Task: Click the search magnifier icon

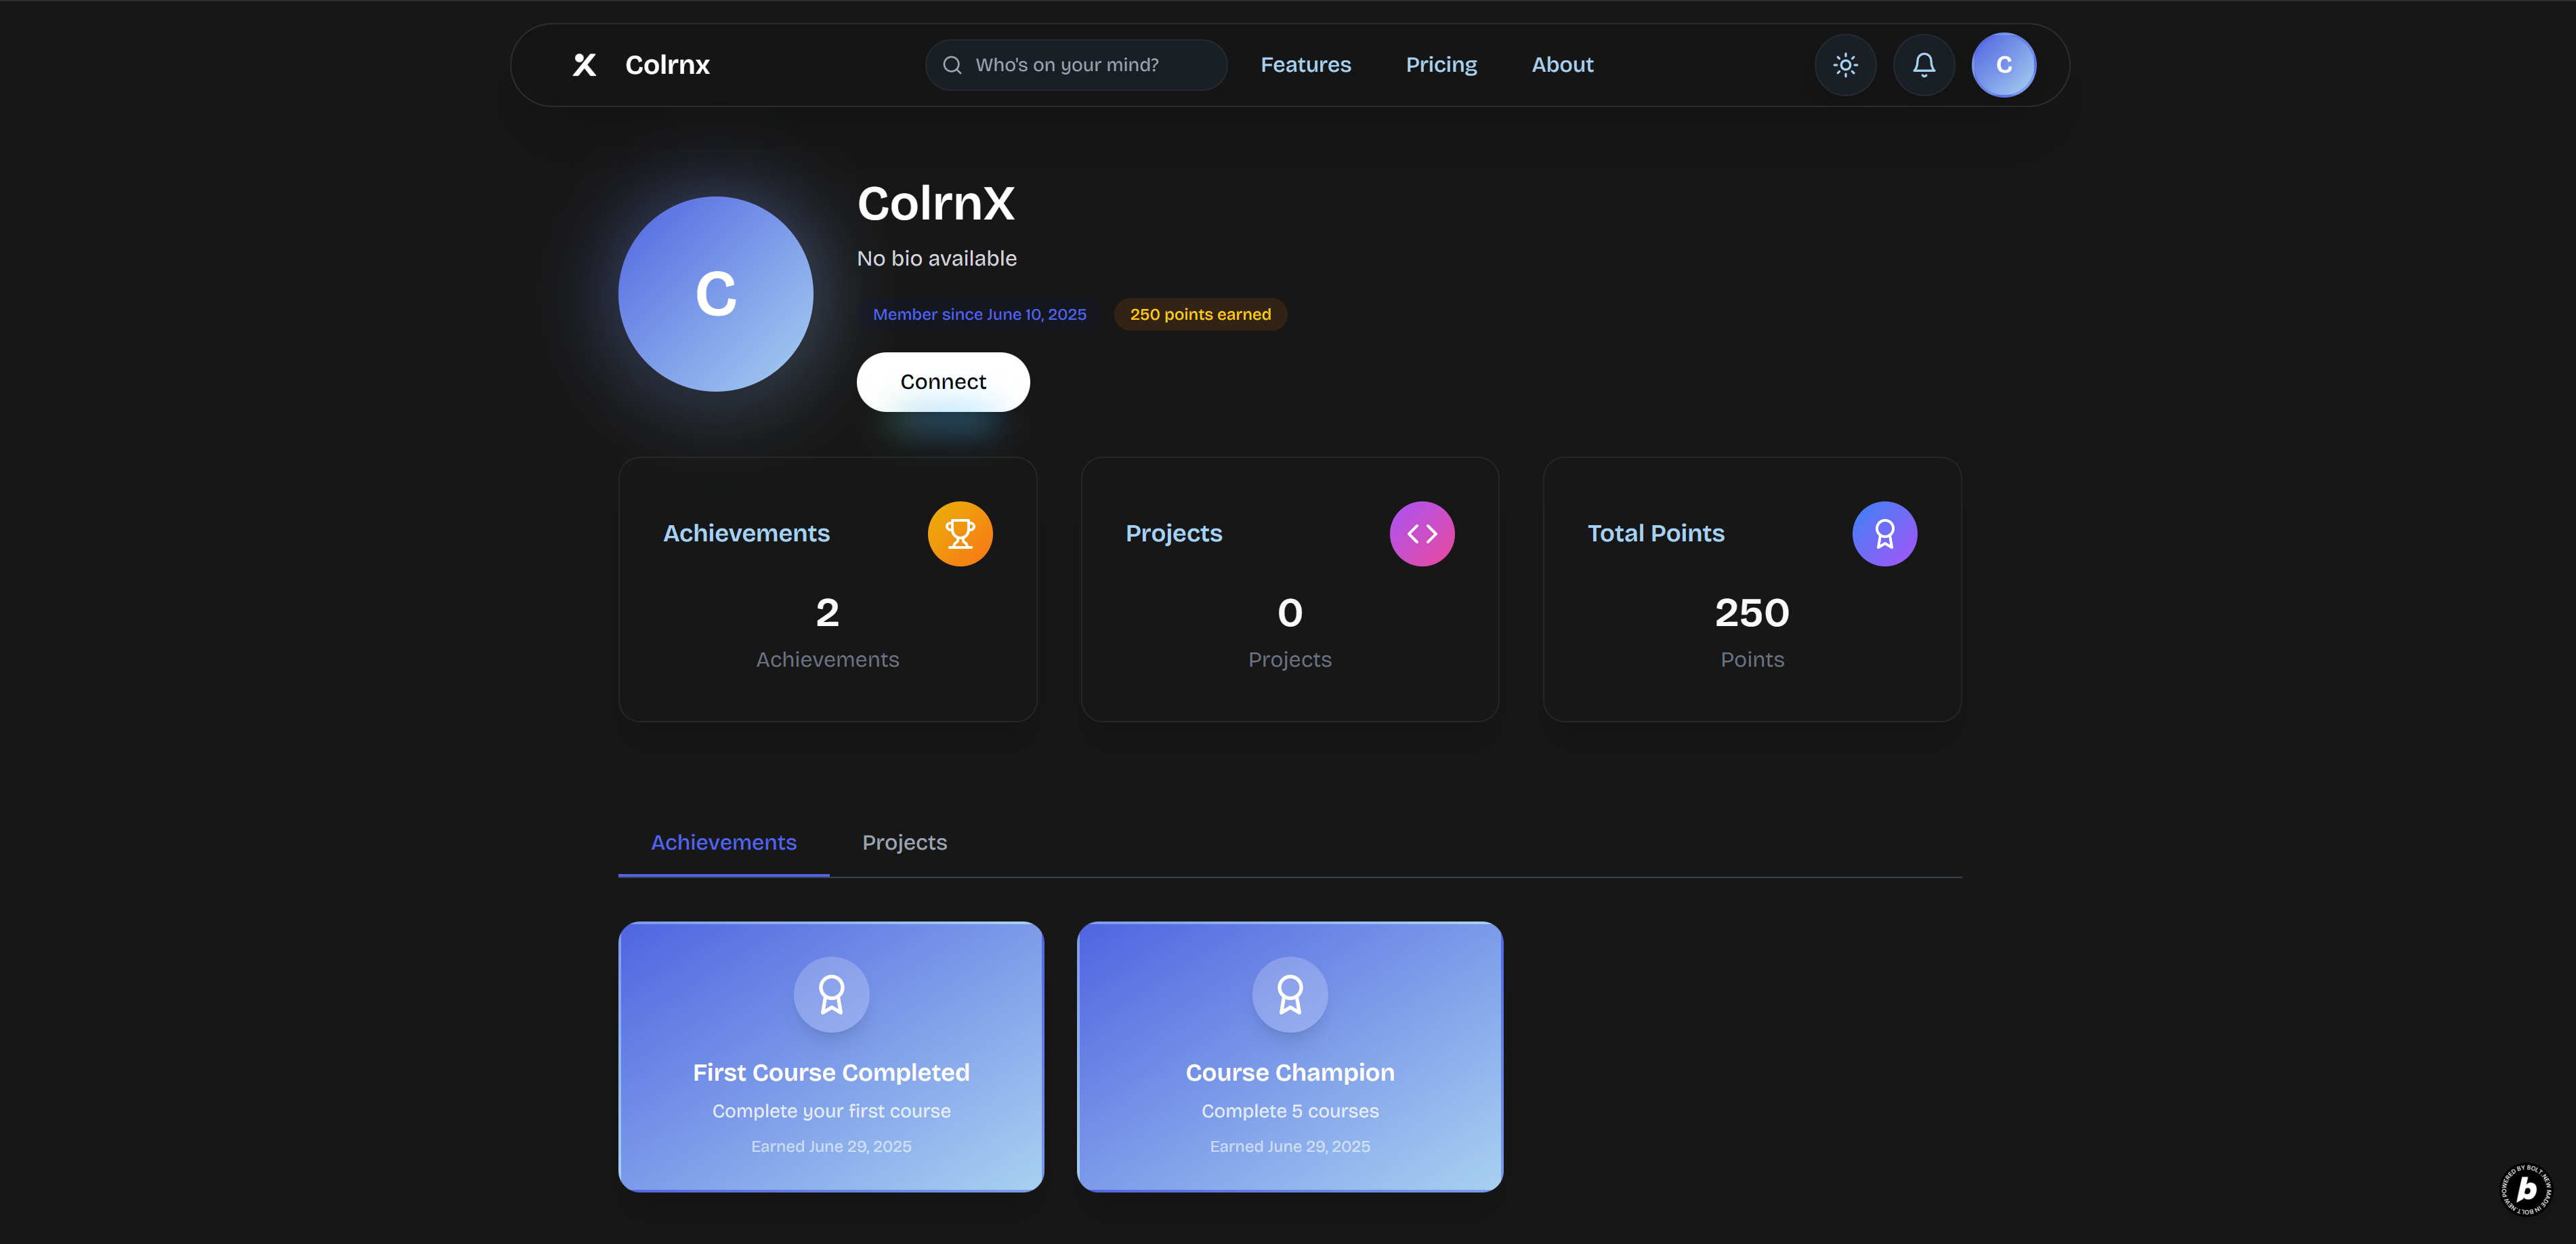Action: [952, 65]
